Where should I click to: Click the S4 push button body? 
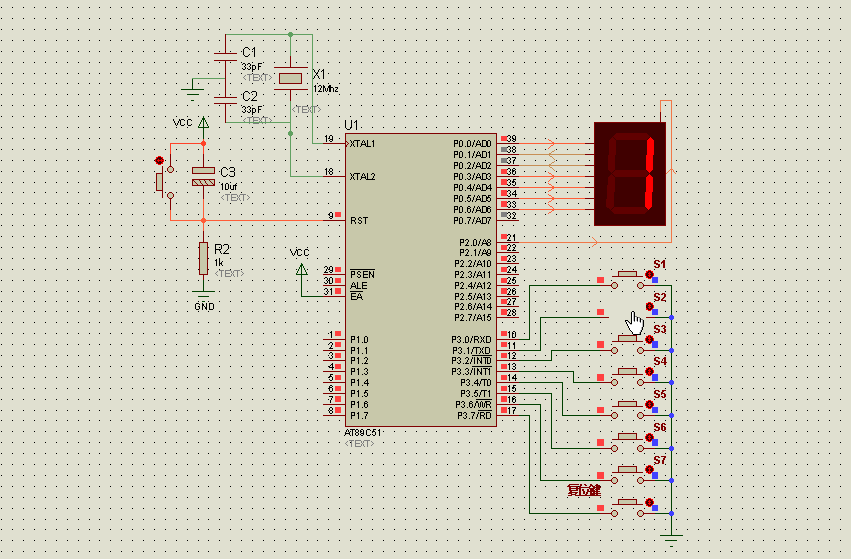[628, 374]
